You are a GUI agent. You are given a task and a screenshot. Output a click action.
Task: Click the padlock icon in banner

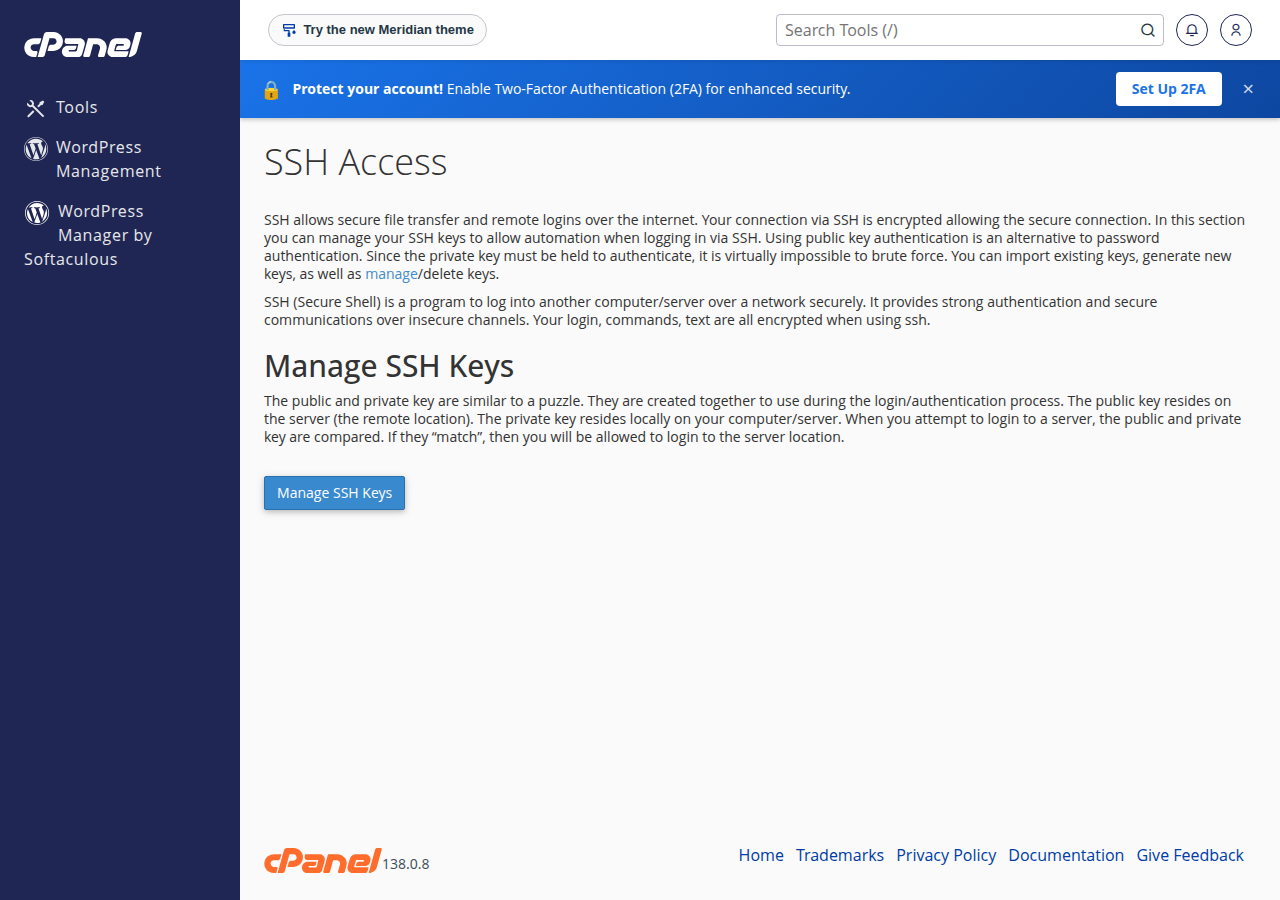271,89
